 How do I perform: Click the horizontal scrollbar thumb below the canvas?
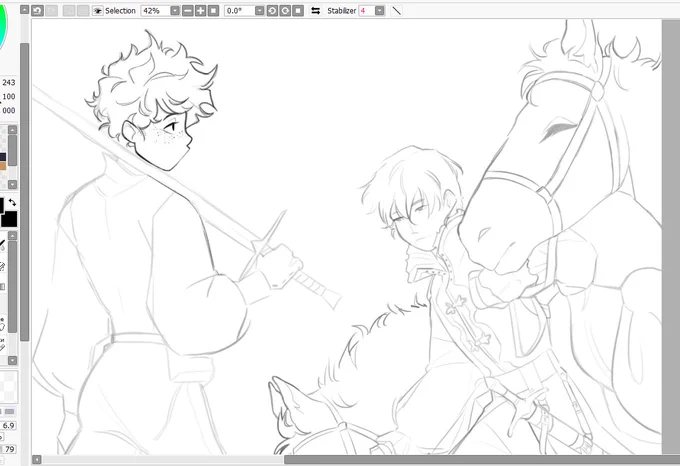482,459
